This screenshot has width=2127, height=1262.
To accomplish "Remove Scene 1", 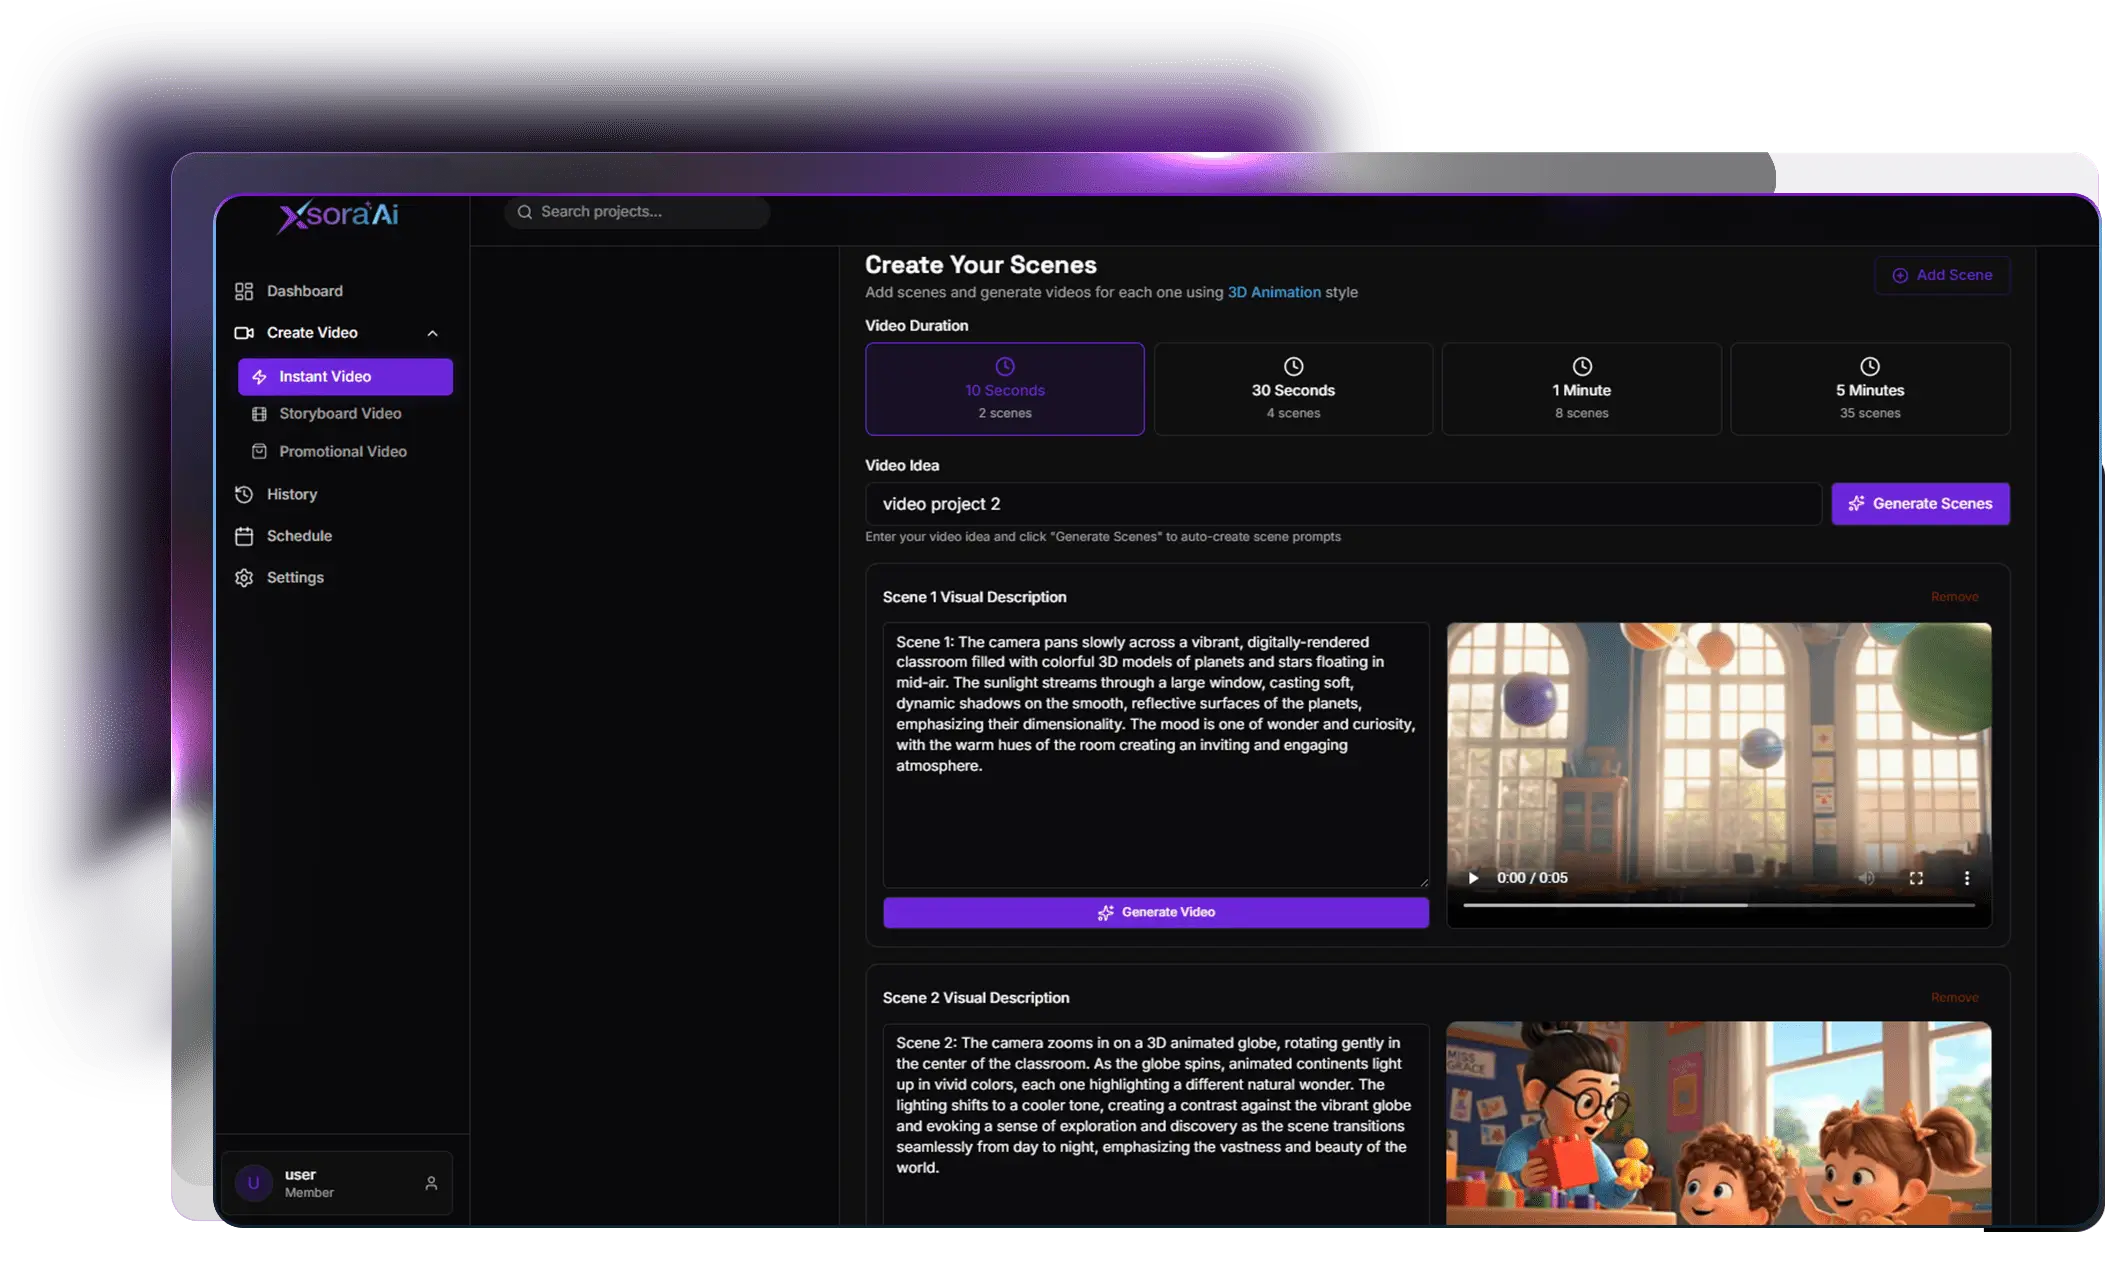I will [x=1954, y=597].
